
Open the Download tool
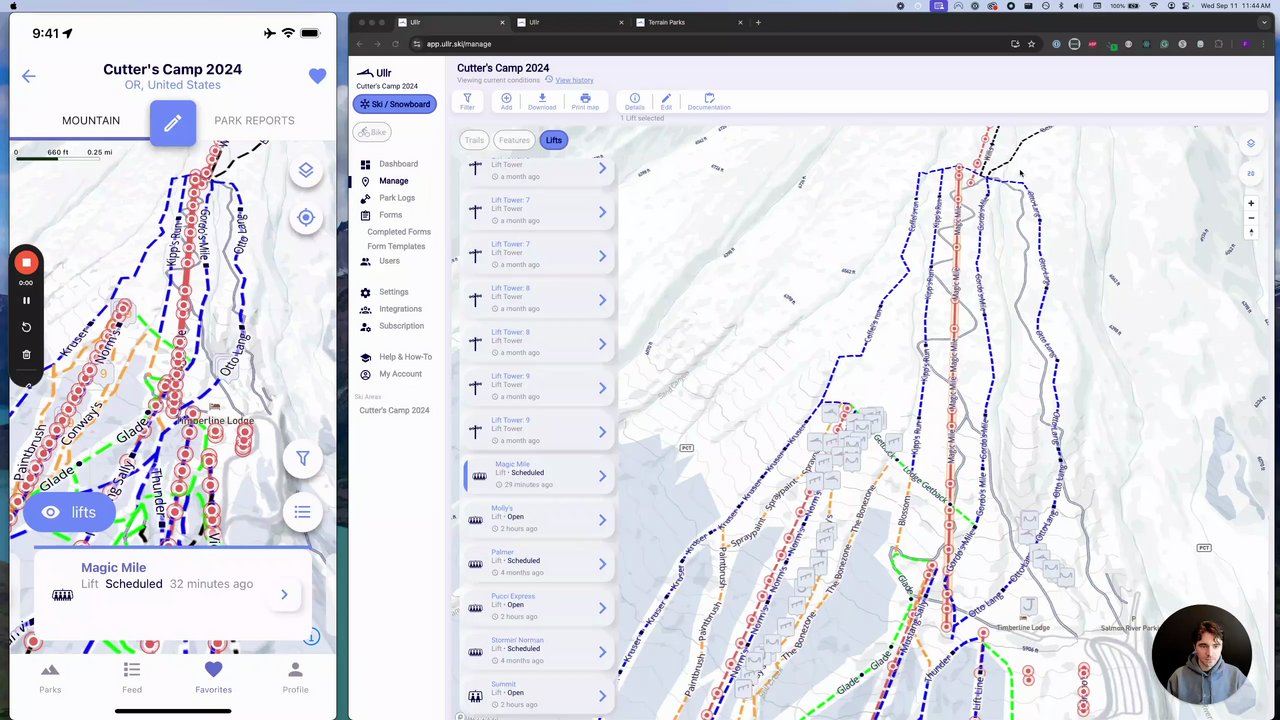(x=542, y=101)
